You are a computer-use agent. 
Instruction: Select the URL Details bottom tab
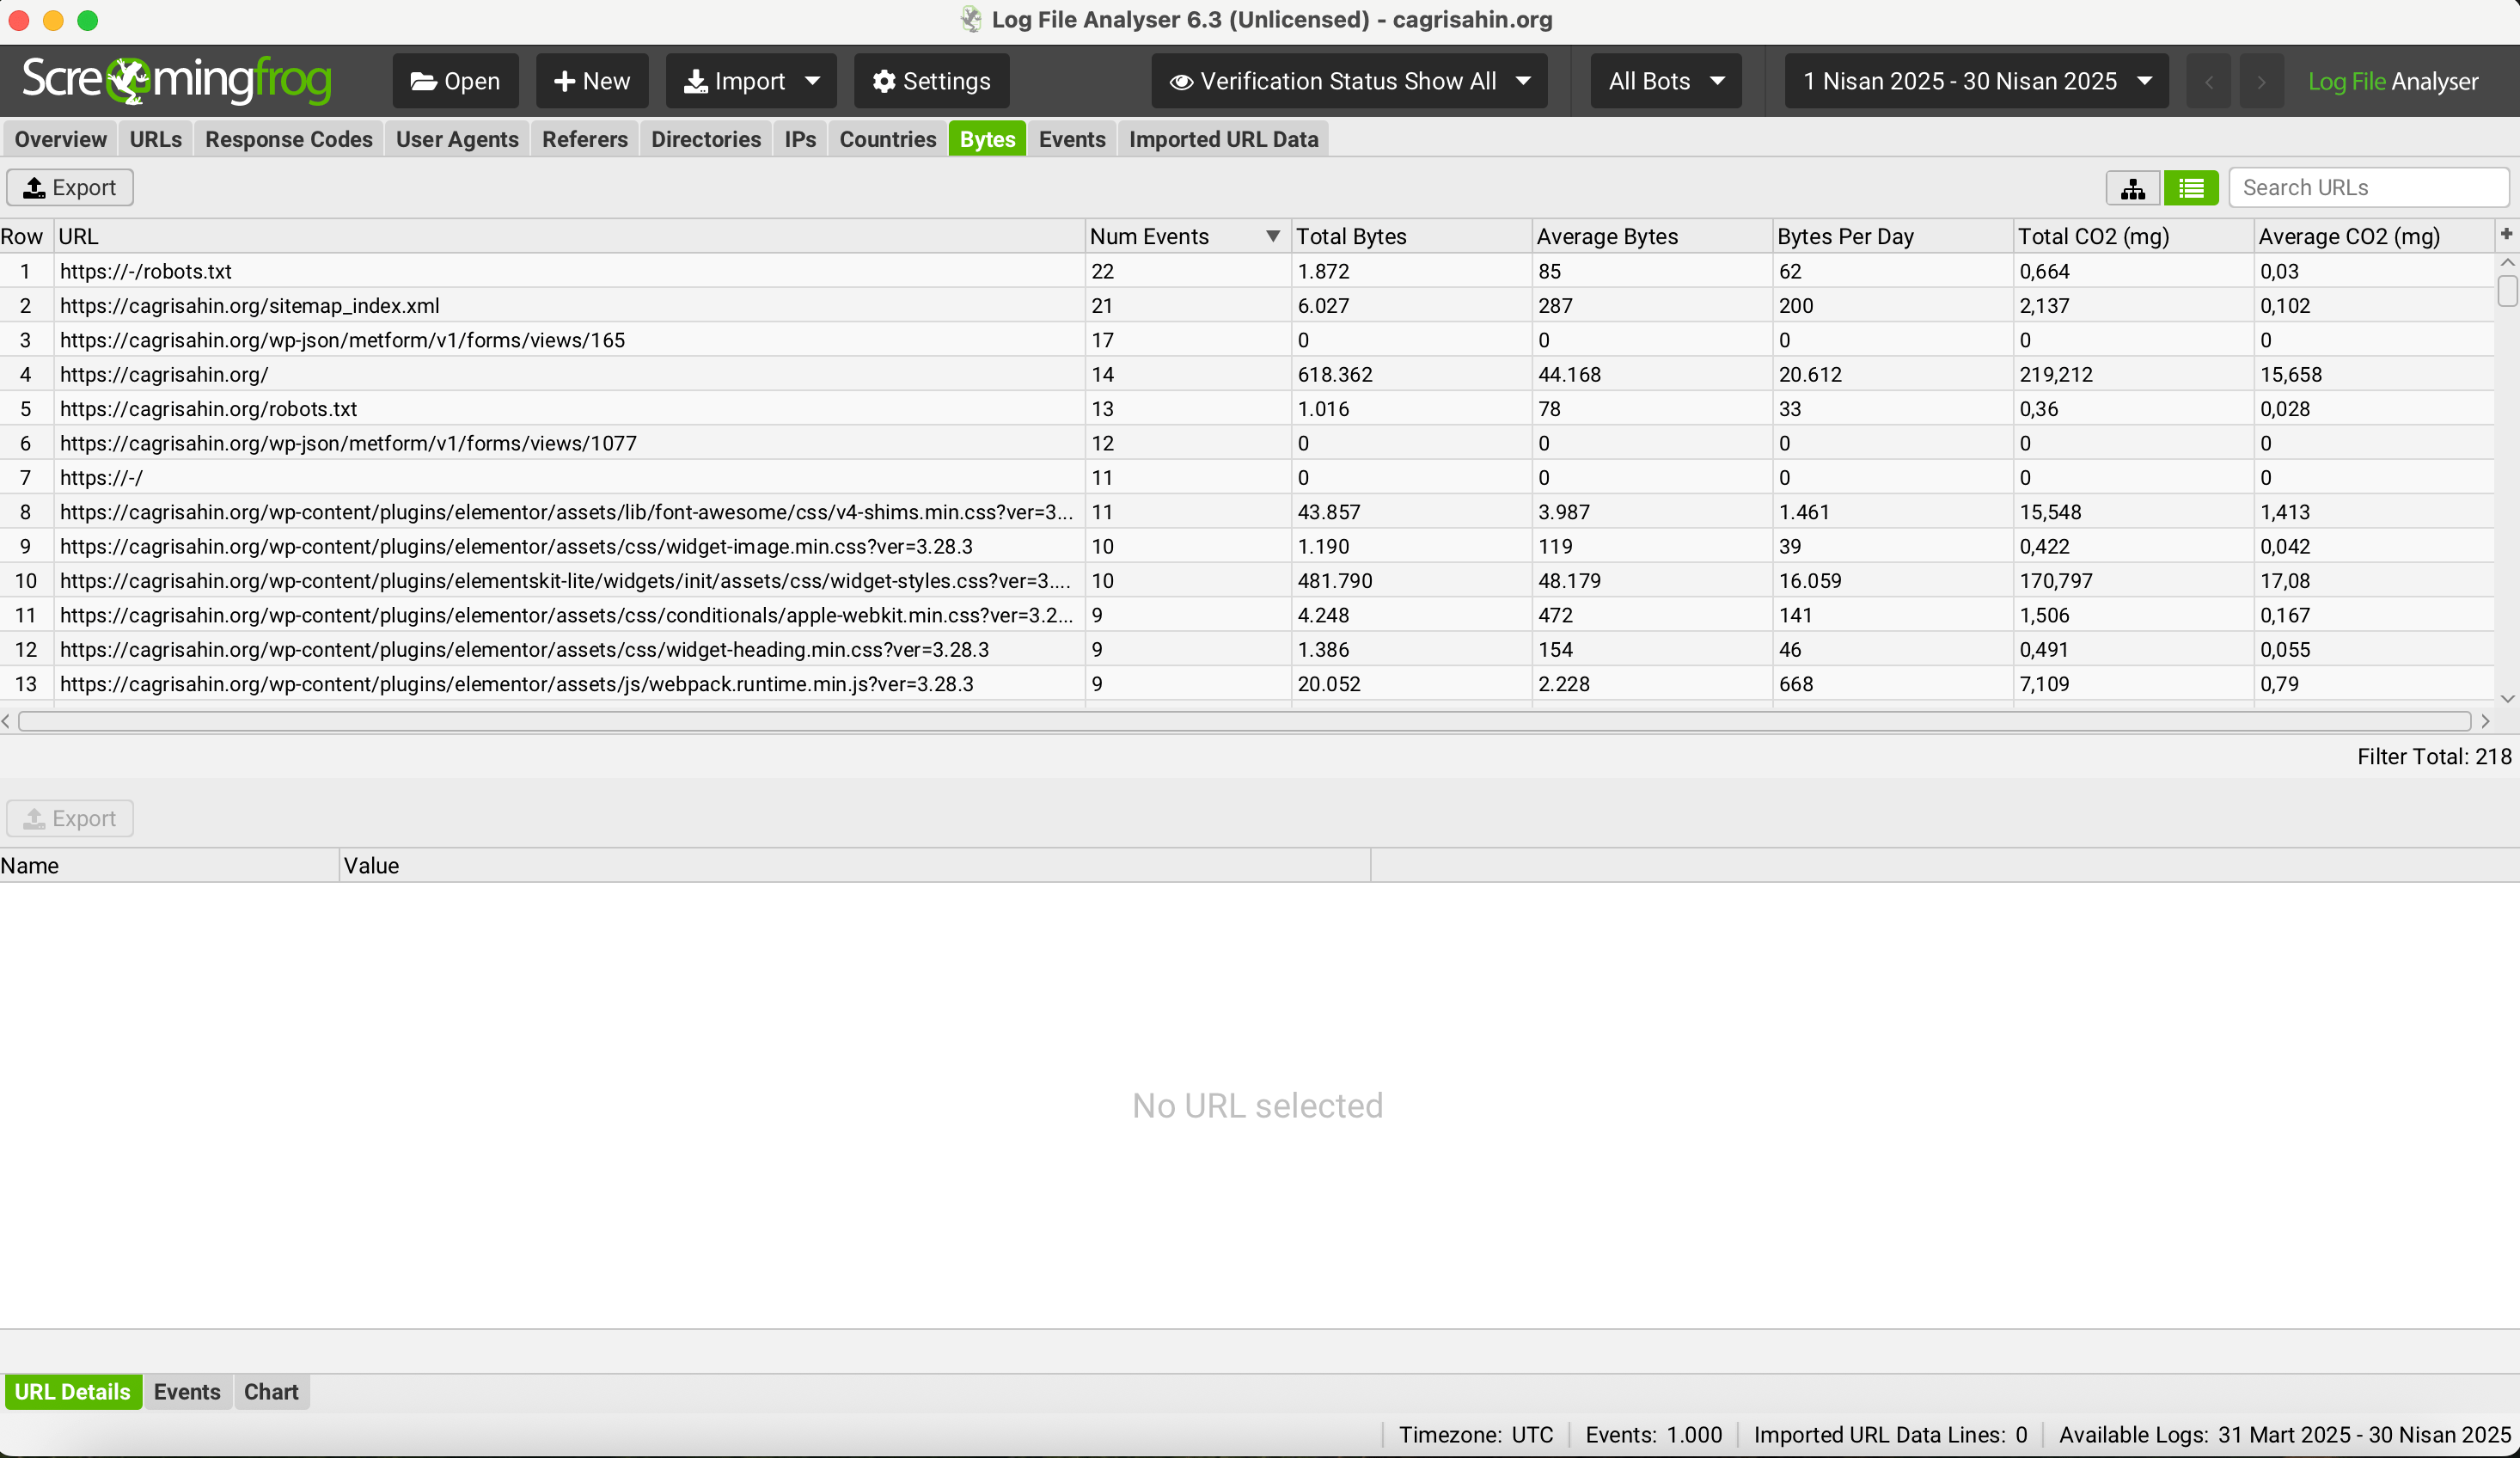72,1391
